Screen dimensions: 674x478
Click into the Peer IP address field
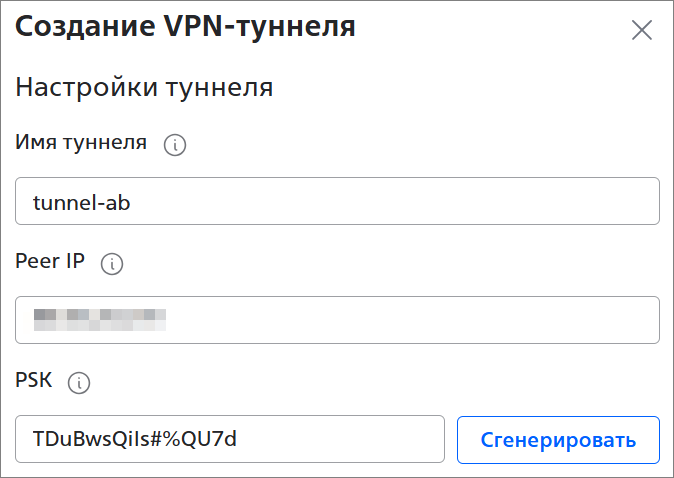337,320
